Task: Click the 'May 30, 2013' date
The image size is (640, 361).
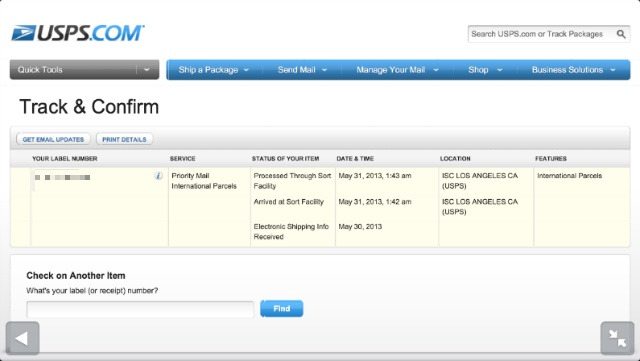Action: (x=360, y=227)
